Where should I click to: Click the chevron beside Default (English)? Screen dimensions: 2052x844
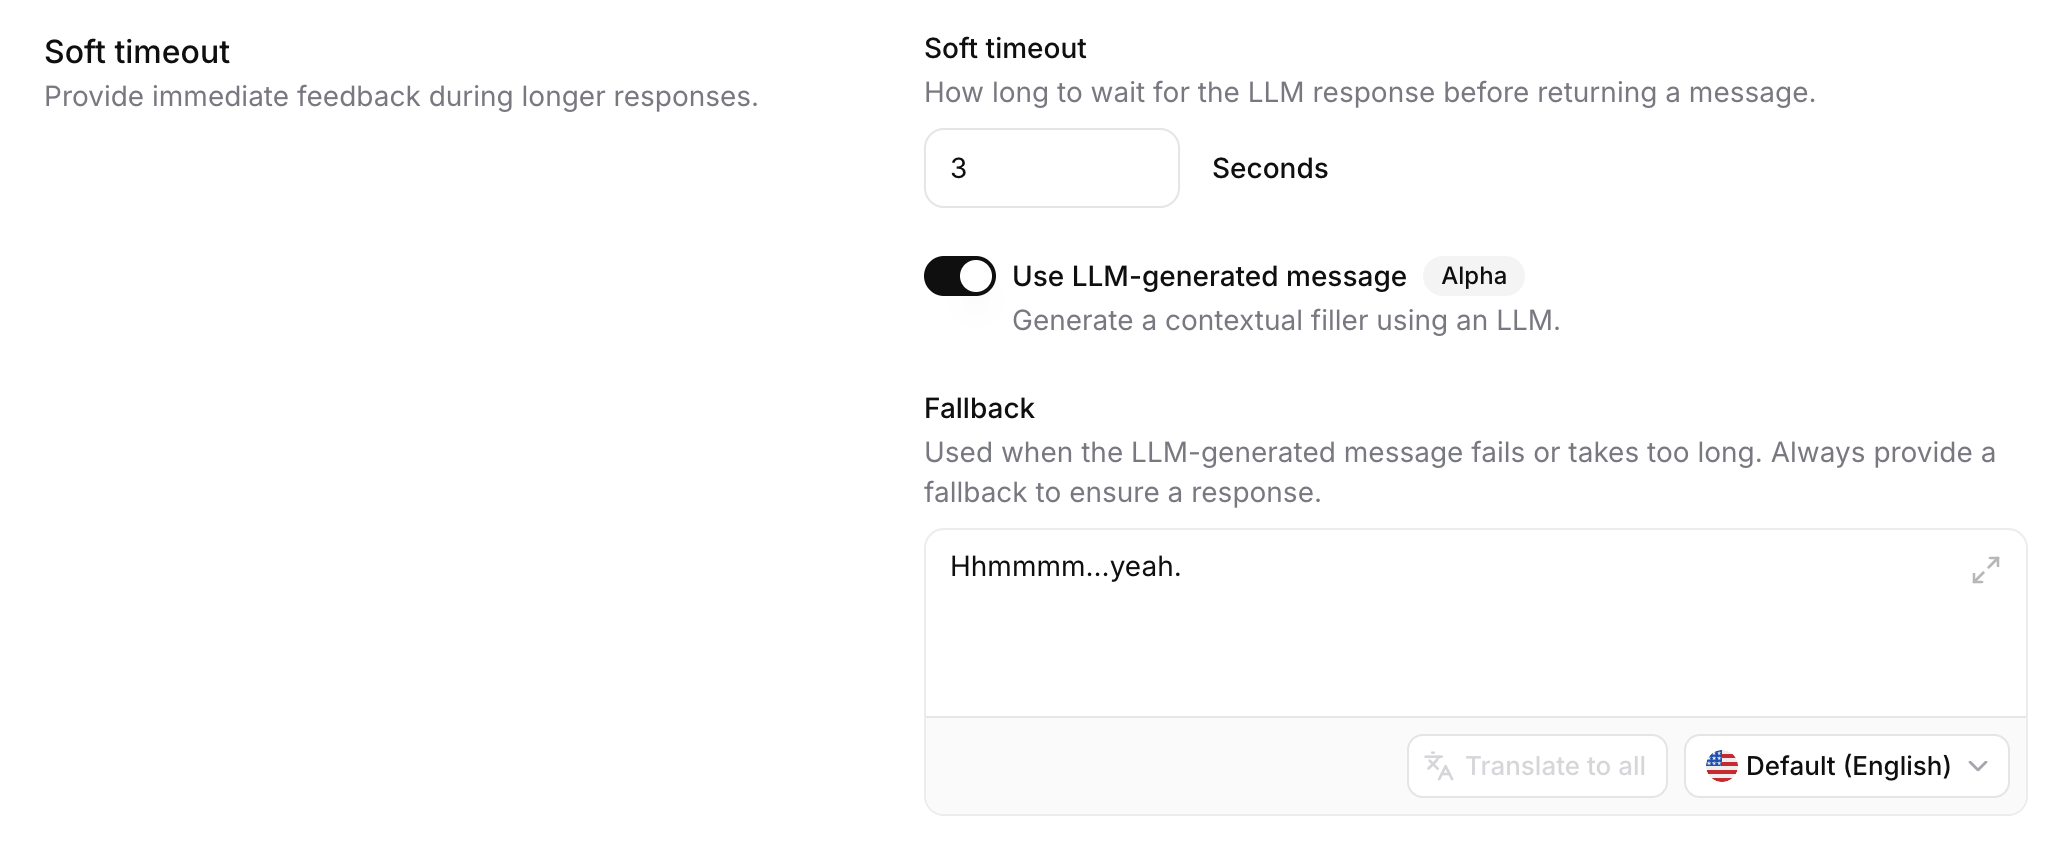click(x=1977, y=766)
